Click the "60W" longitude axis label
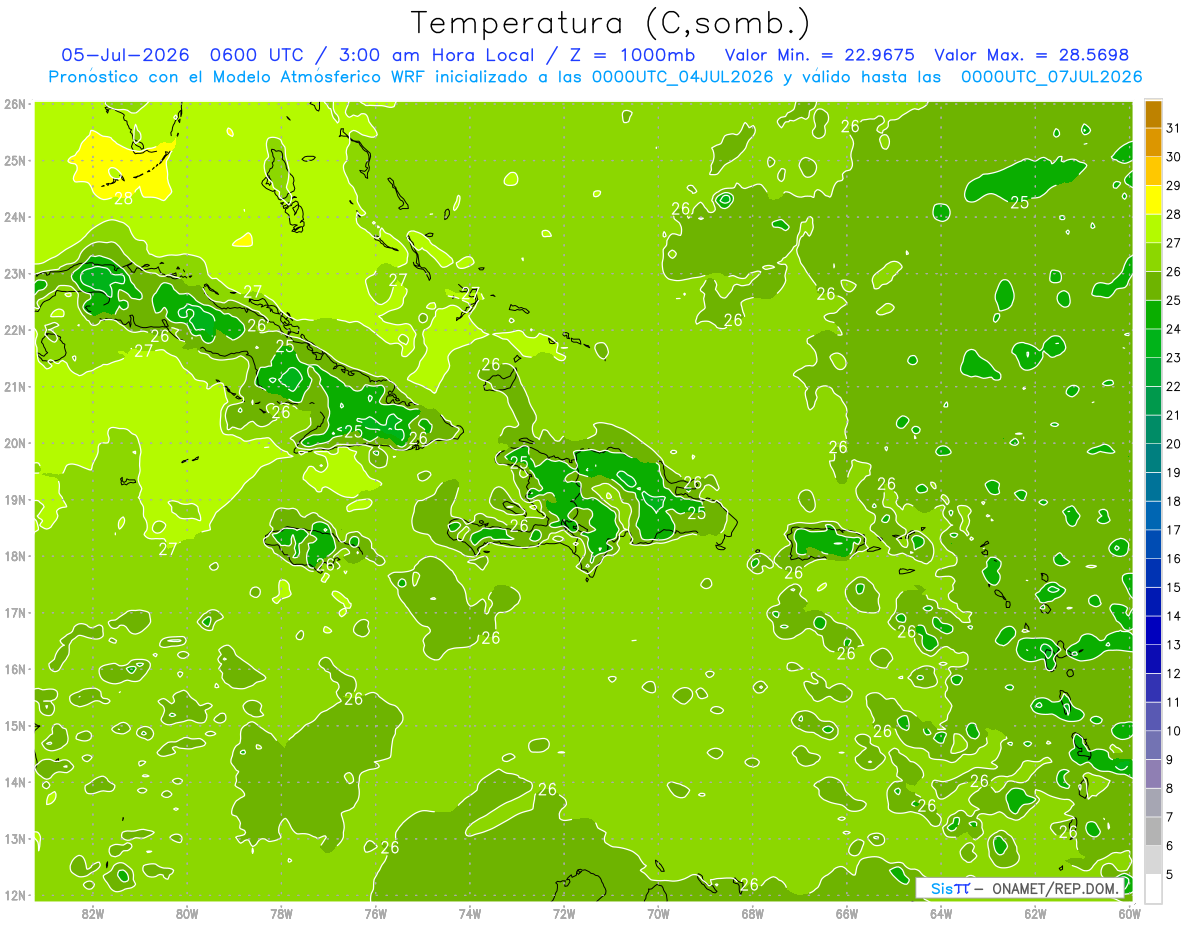The width and height of the screenshot is (1200, 927). point(1129,913)
